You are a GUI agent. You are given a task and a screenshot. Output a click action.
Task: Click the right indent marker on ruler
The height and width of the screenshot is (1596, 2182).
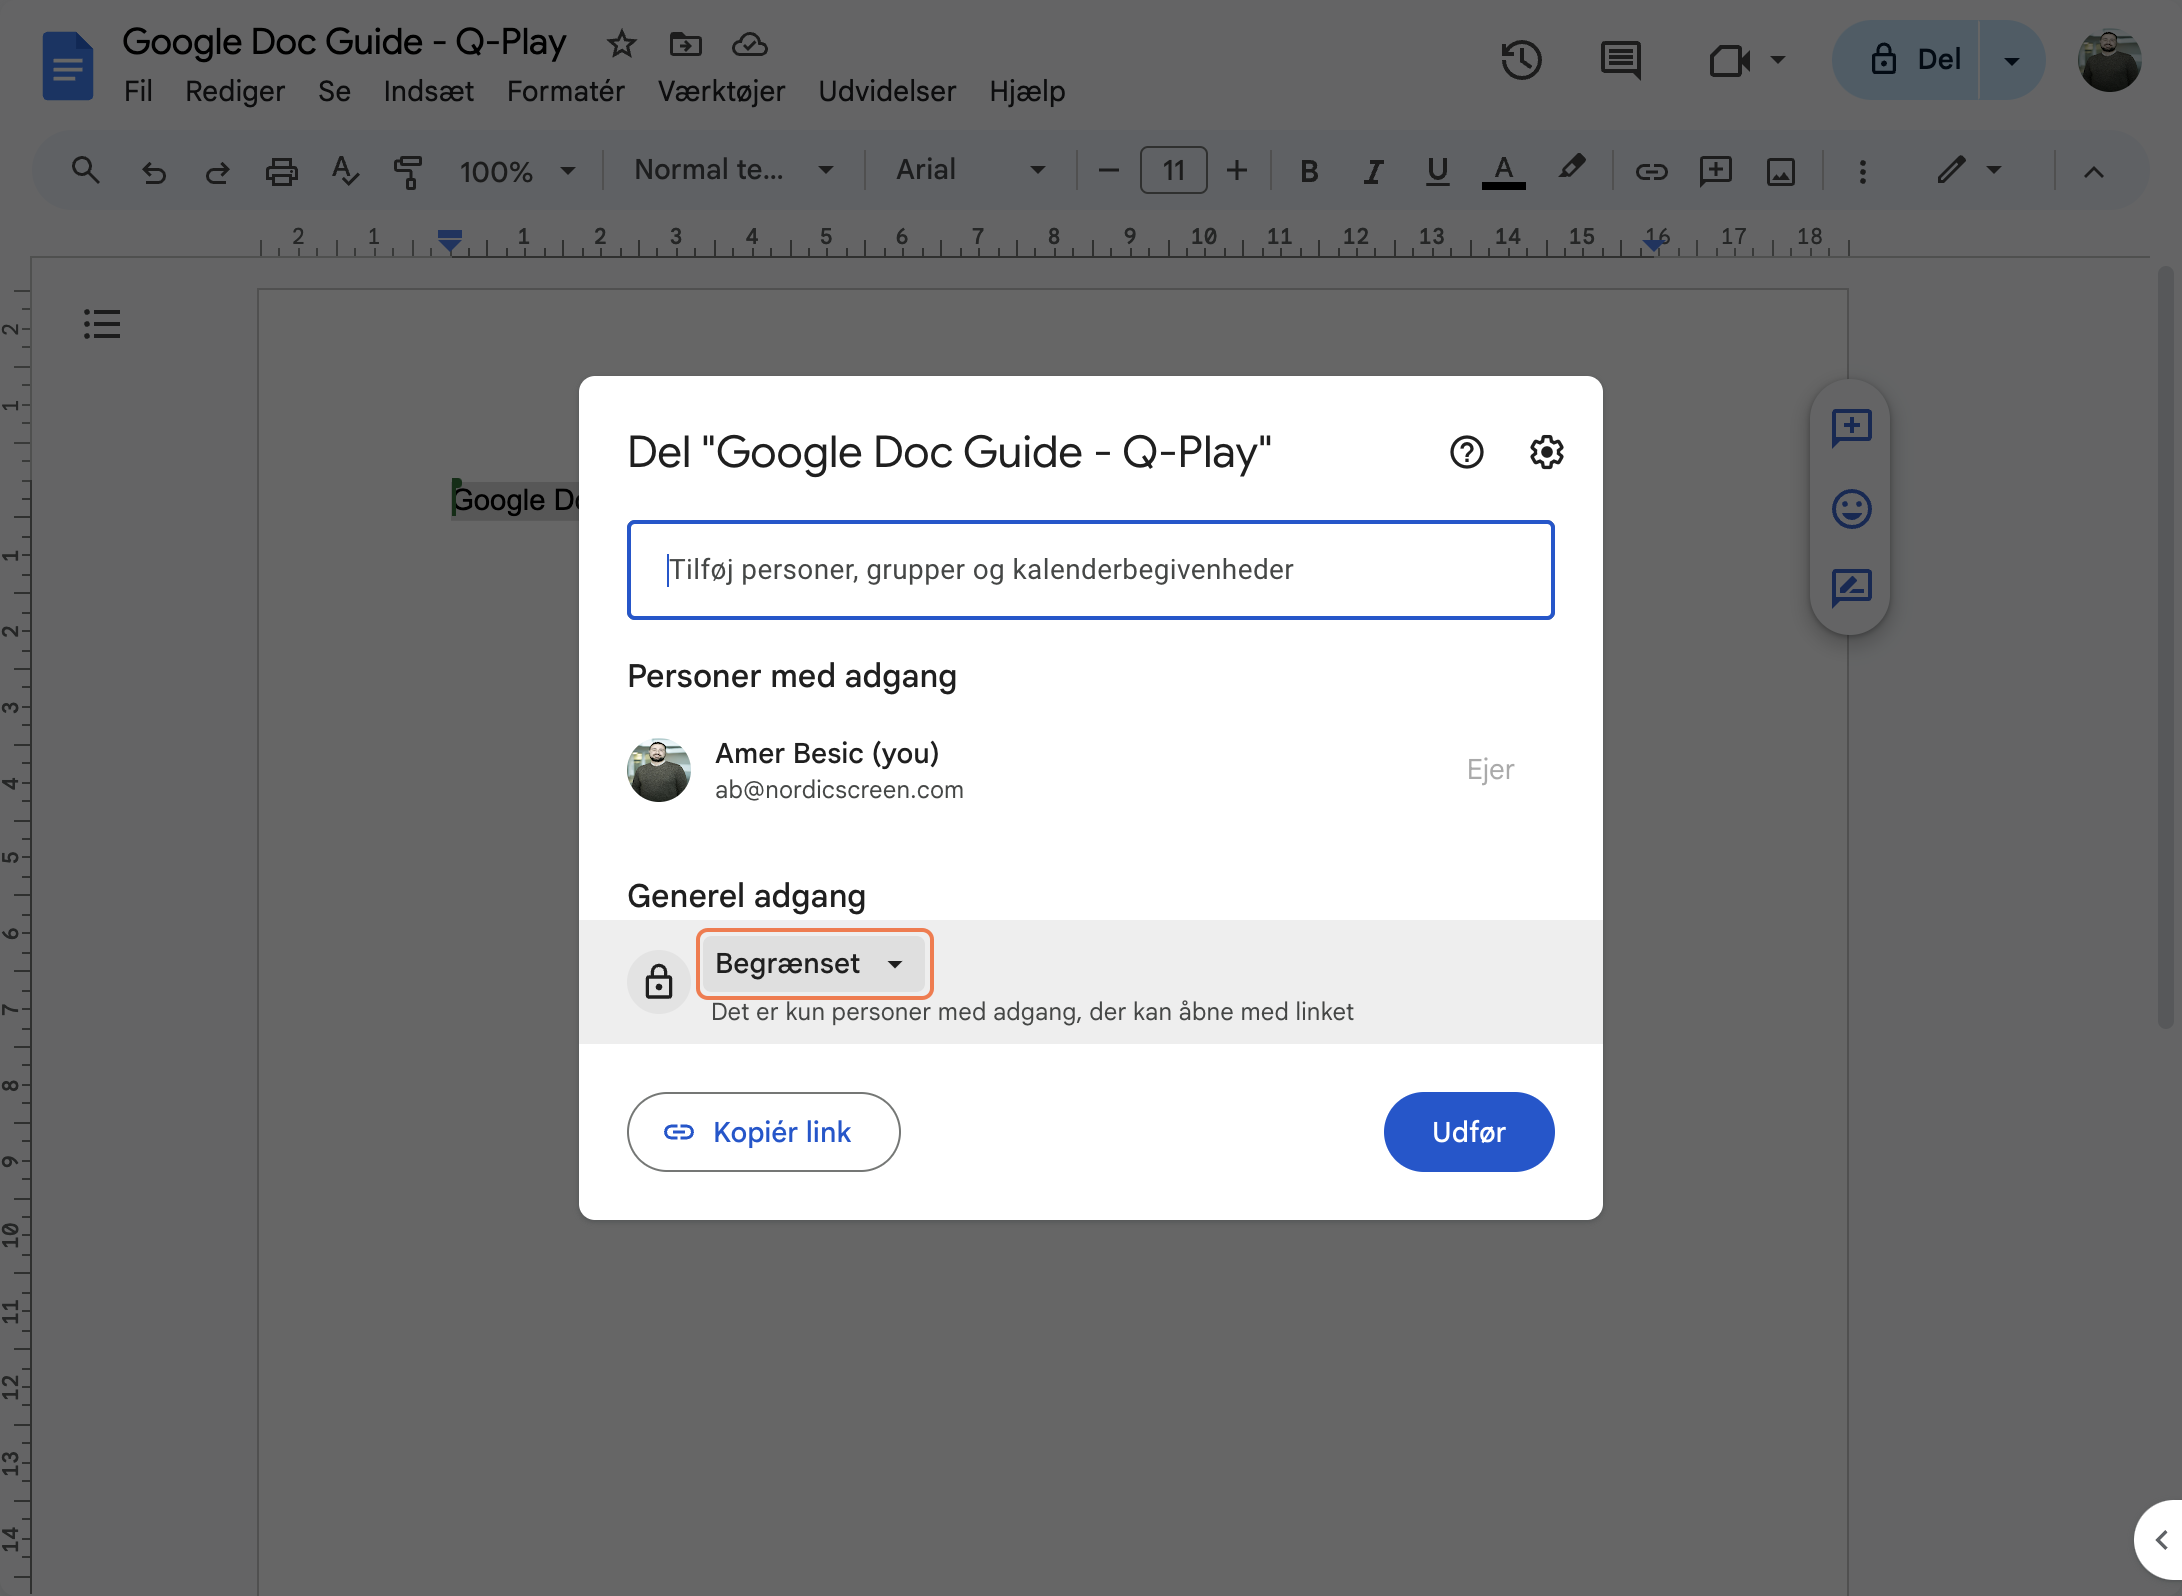pos(1655,244)
